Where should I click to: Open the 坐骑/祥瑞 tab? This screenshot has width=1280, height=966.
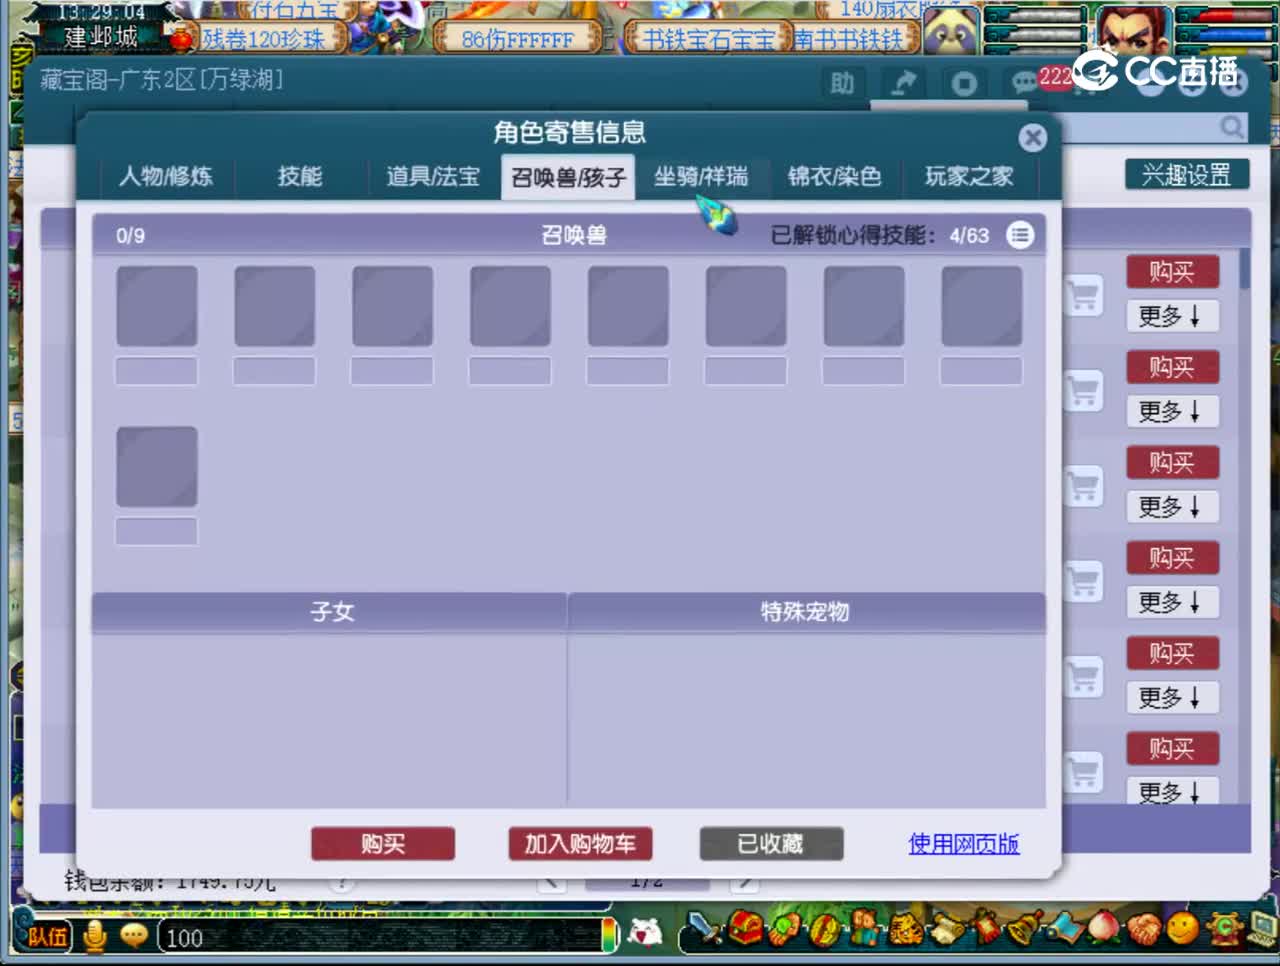[x=701, y=177]
